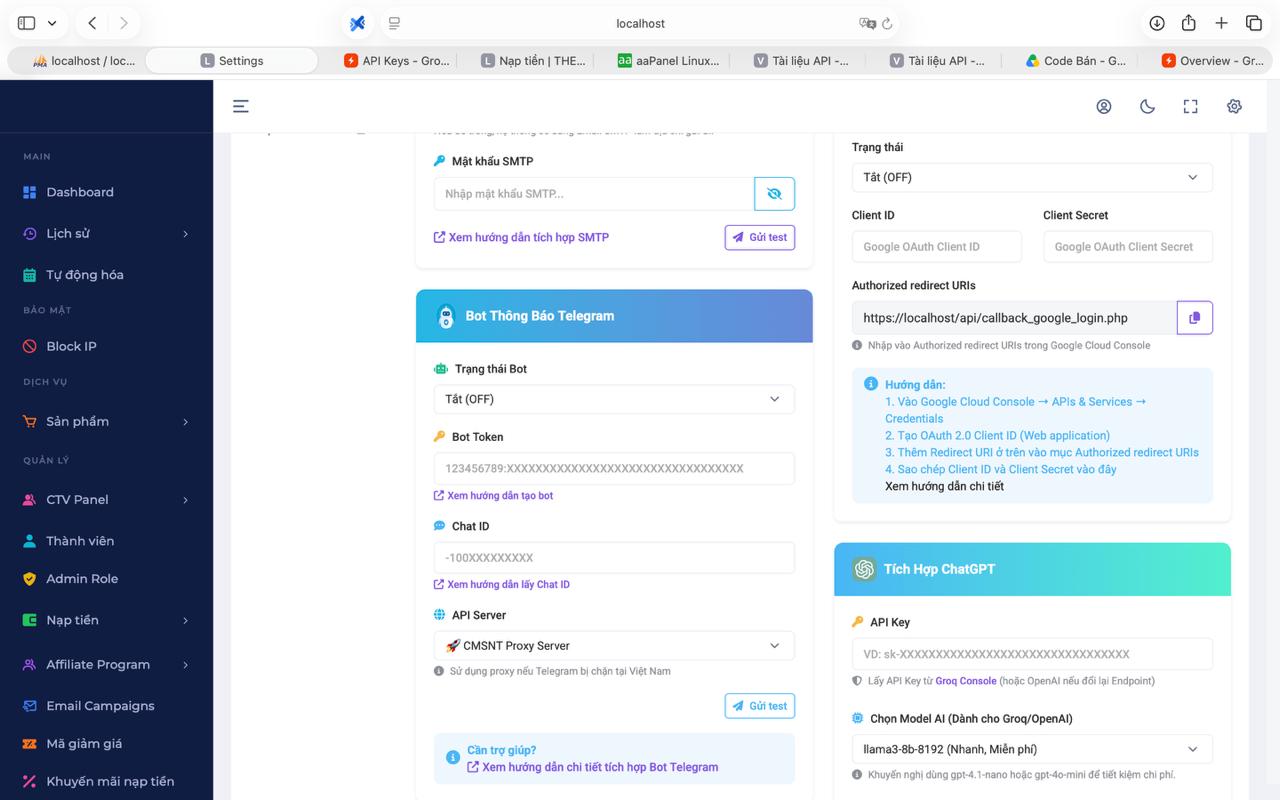Click the Email Campaigns envelope icon

[x=29, y=706]
